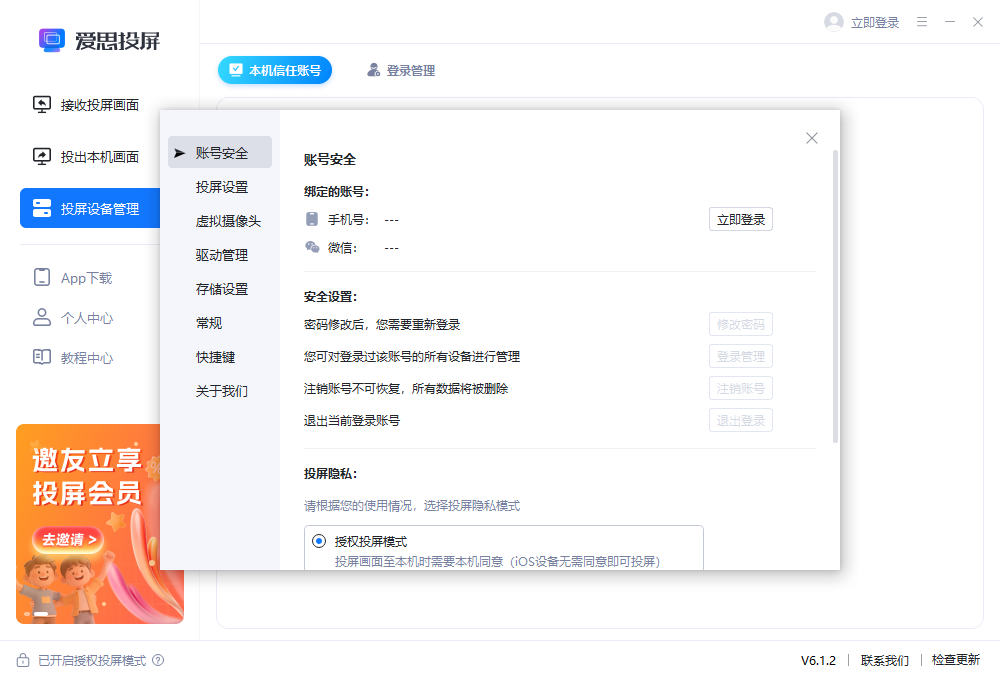Open the 投屏设置 settings section
1000x680 pixels.
(220, 187)
